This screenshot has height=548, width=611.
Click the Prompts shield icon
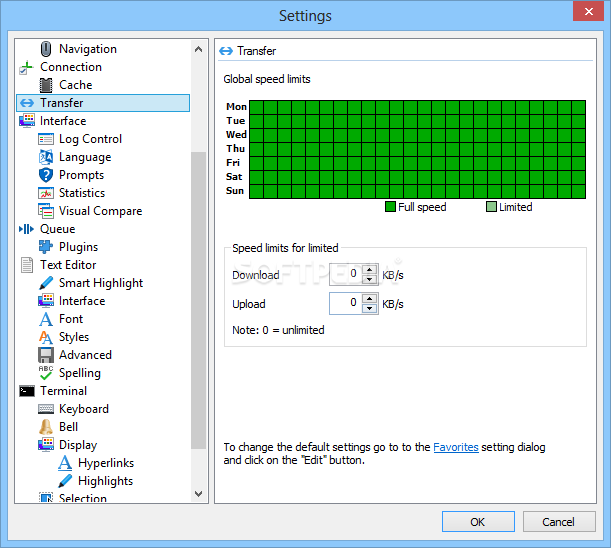[46, 175]
